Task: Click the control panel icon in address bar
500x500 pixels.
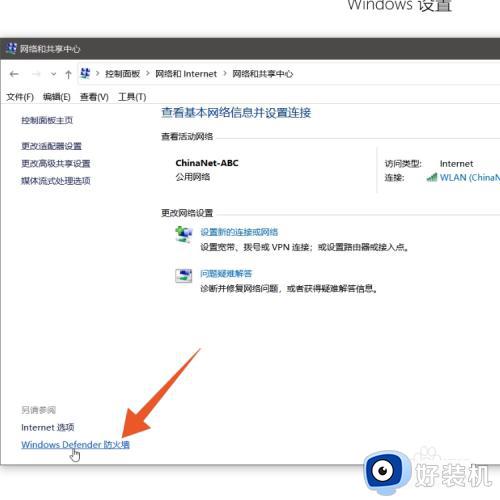Action: [85, 73]
